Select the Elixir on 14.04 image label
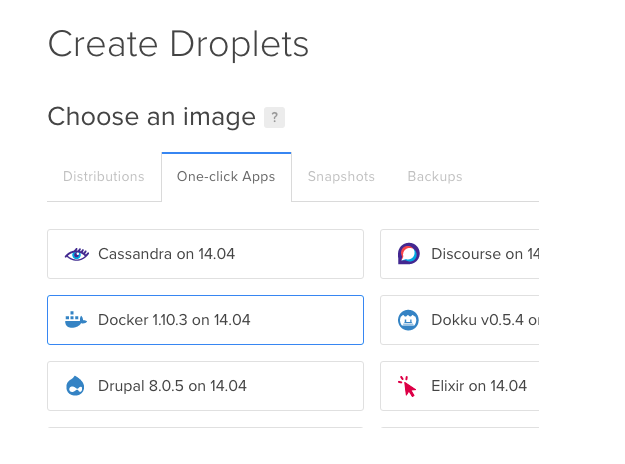Image resolution: width=625 pixels, height=464 pixels. 479,386
